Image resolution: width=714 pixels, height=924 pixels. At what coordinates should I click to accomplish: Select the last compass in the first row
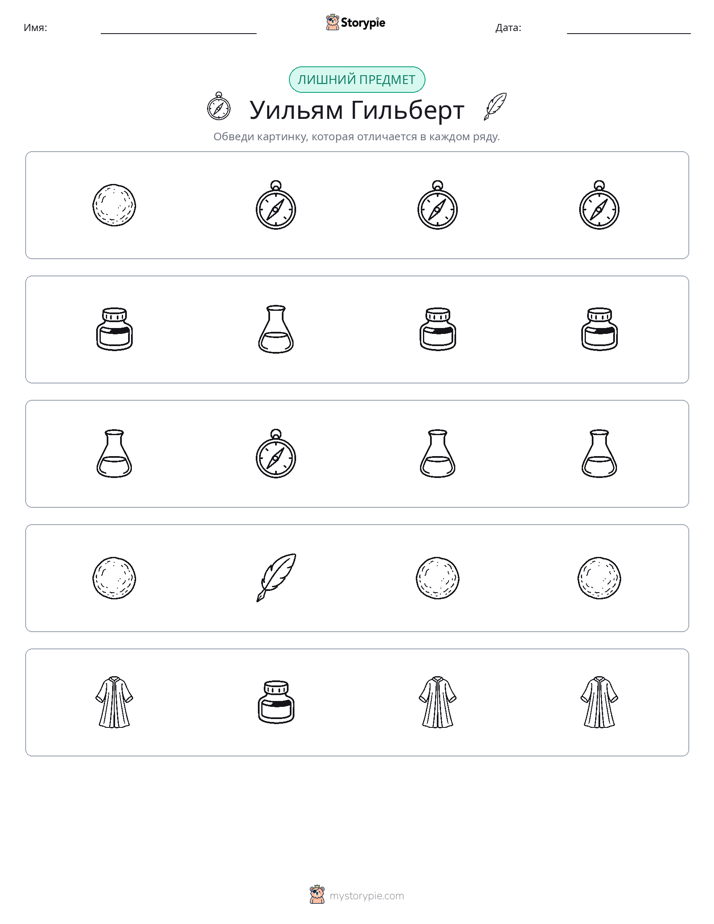click(599, 205)
